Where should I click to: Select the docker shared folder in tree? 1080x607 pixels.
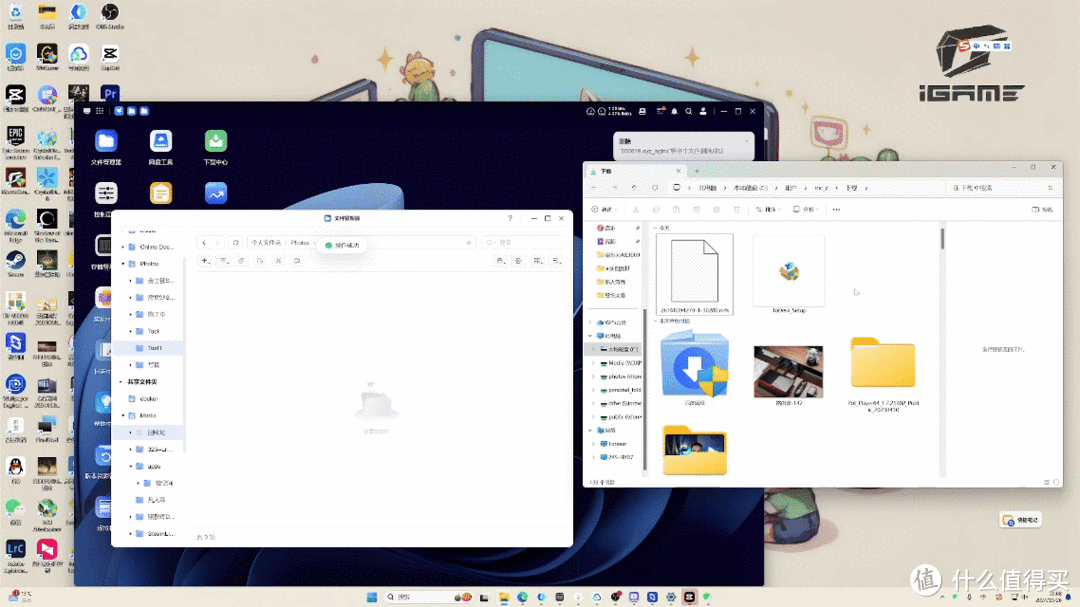point(148,399)
